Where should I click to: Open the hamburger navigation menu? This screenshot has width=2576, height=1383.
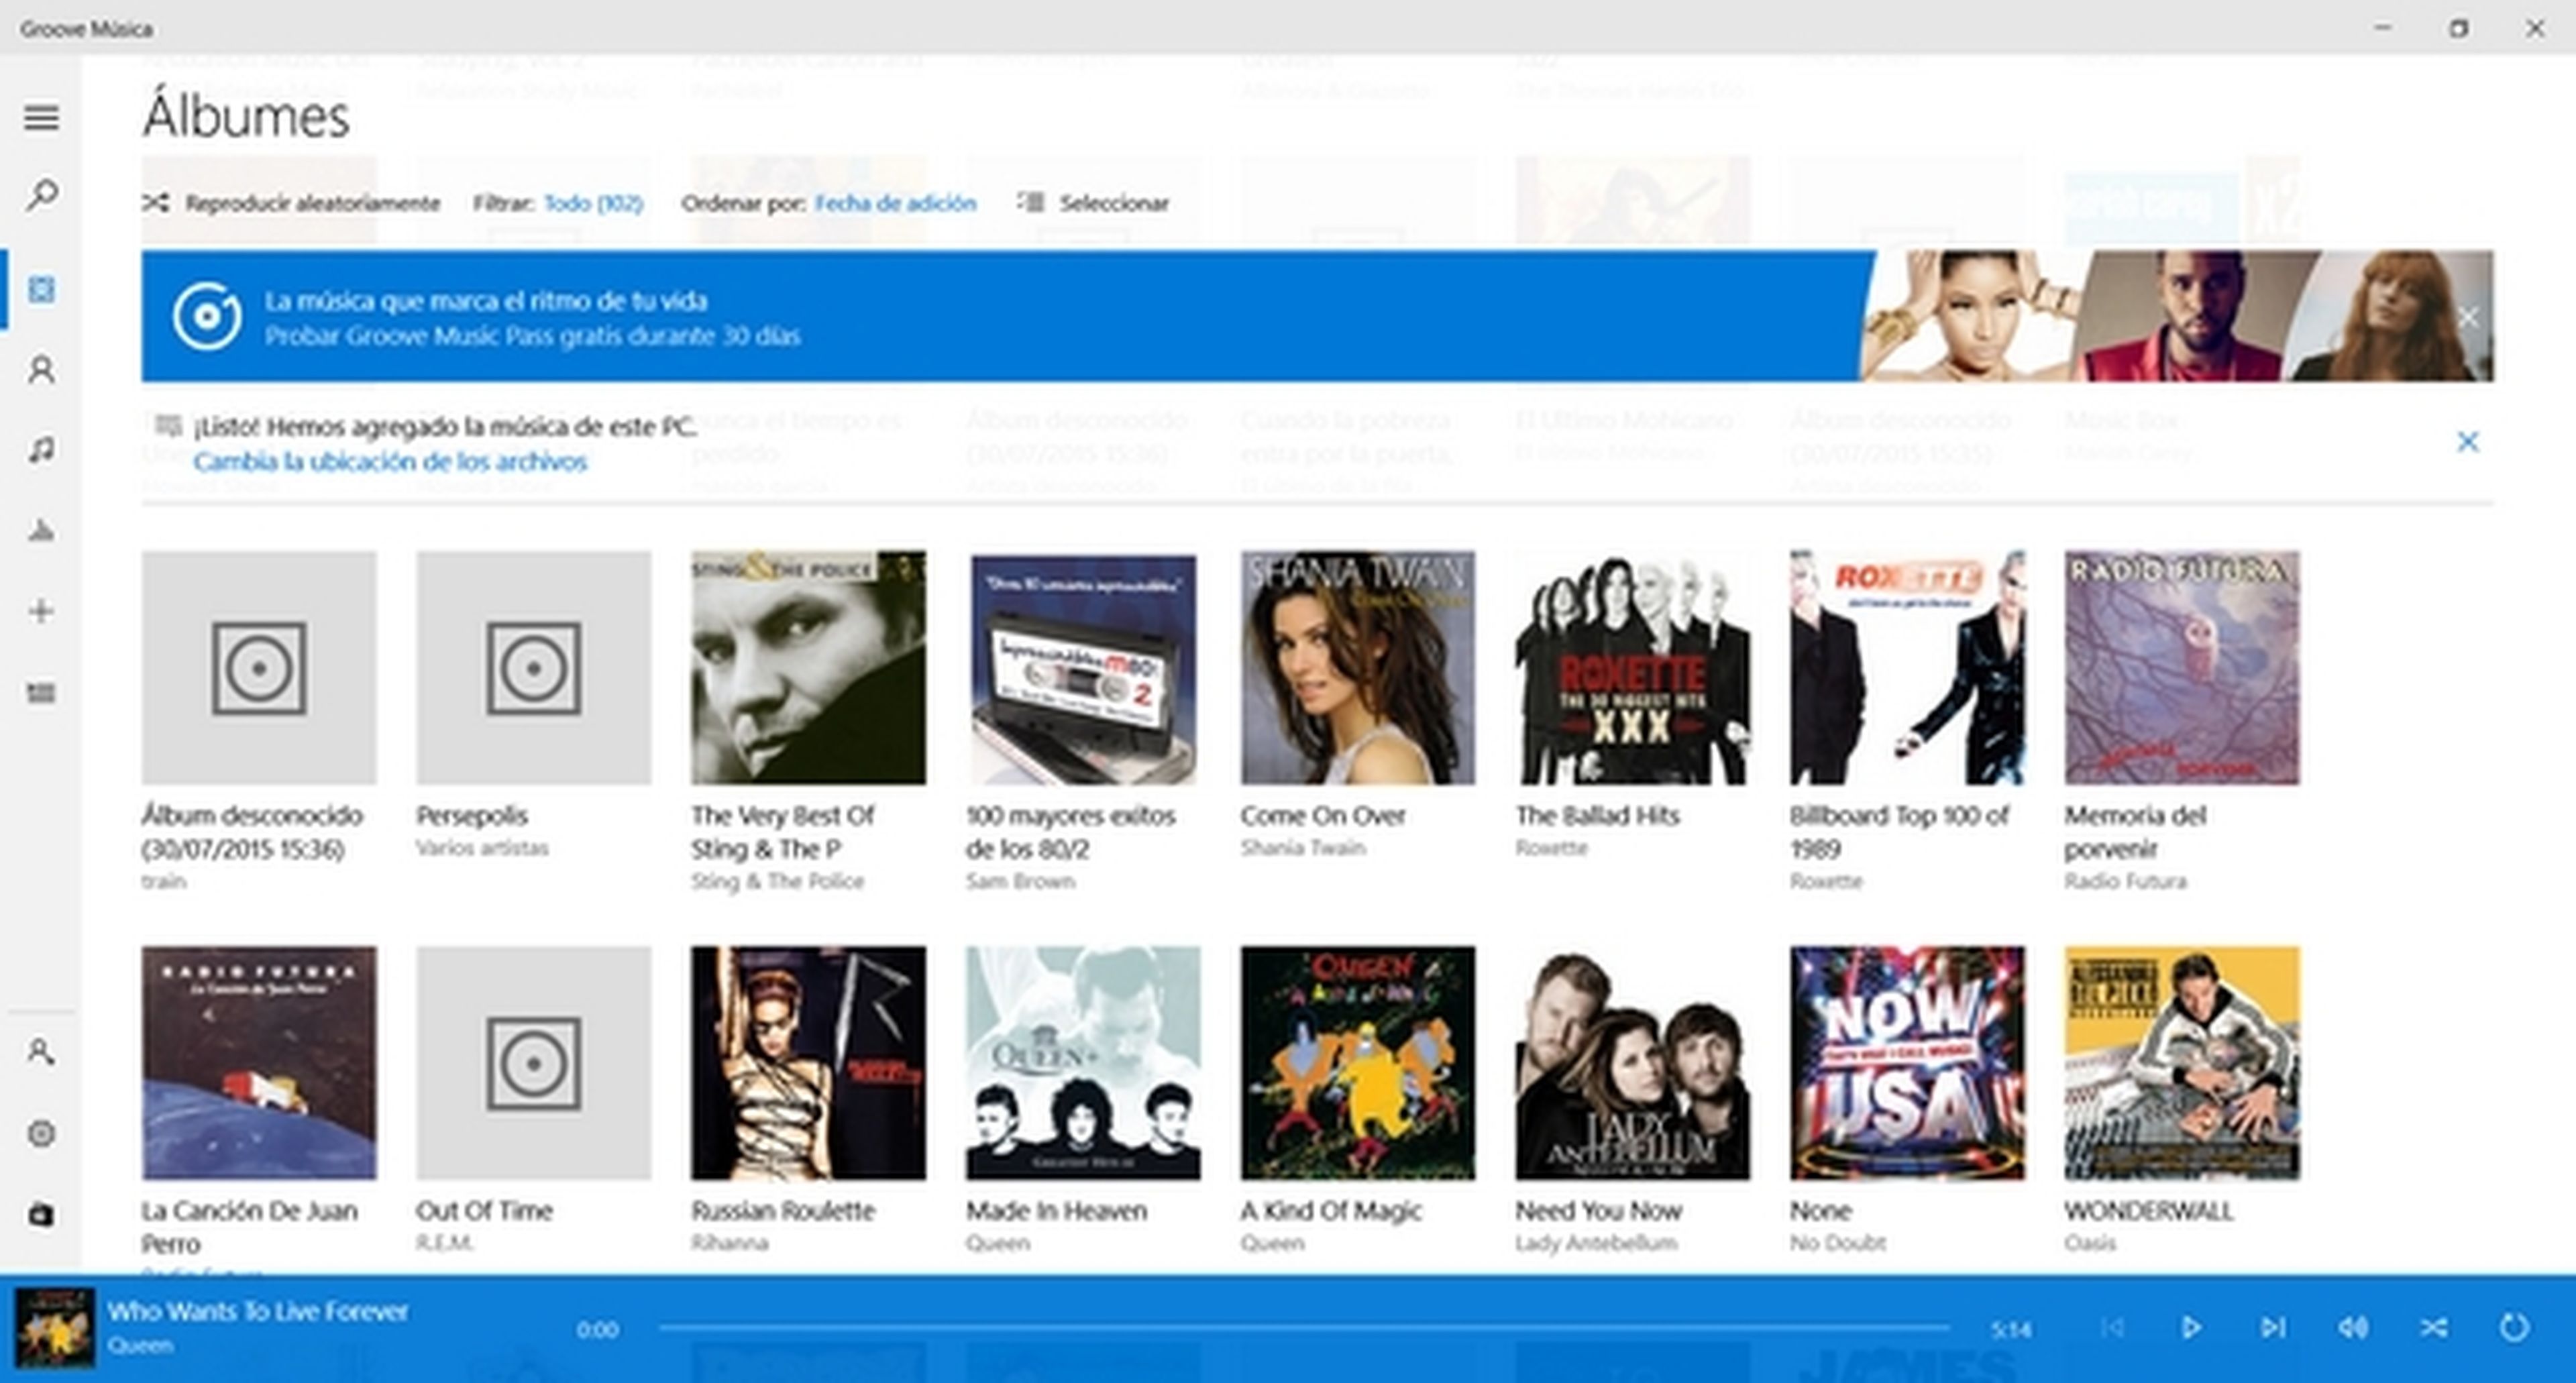41,117
